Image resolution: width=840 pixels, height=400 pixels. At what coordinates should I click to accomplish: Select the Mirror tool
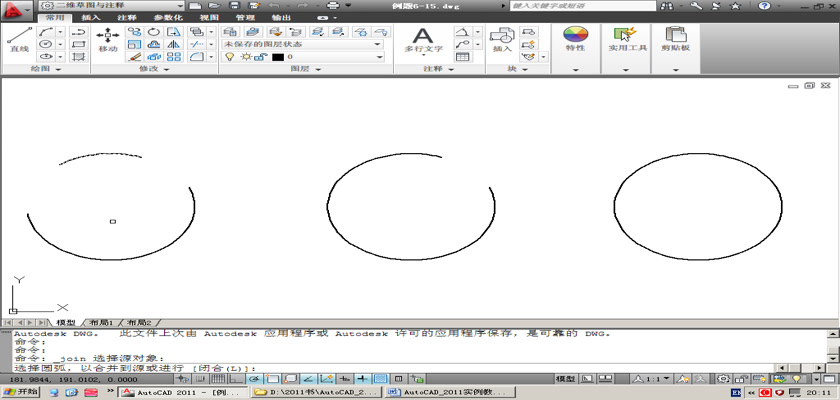coord(174,44)
